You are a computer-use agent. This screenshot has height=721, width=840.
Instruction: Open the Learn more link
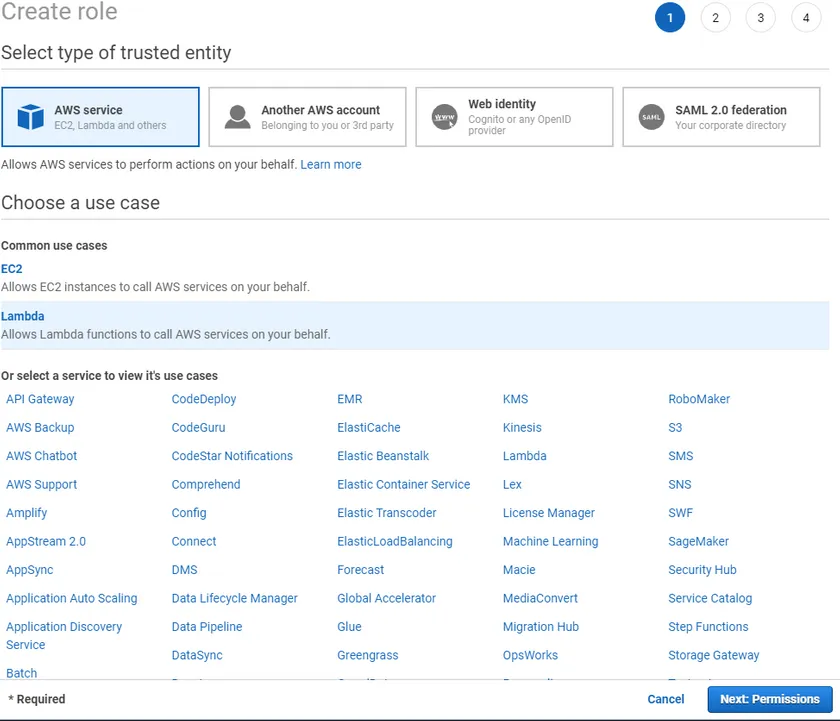[x=331, y=164]
